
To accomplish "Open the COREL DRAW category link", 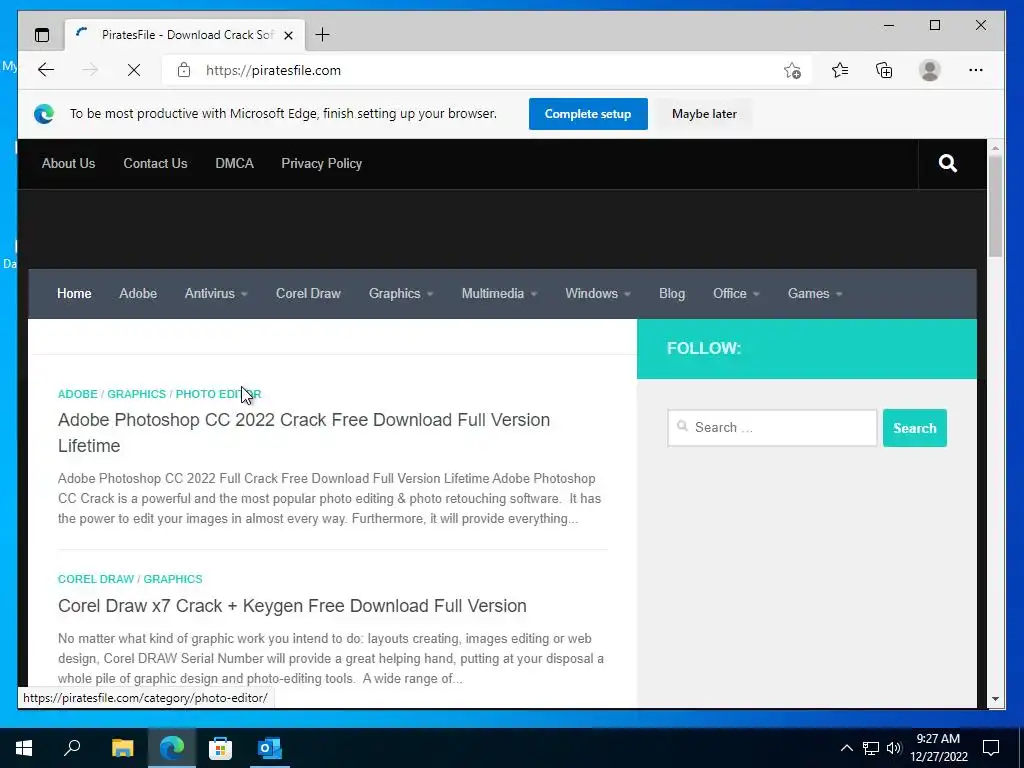I will coord(95,579).
